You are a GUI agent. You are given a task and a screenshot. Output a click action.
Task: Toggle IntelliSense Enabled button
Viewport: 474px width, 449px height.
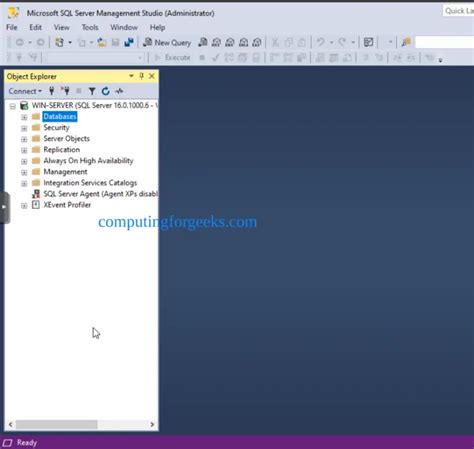click(256, 58)
